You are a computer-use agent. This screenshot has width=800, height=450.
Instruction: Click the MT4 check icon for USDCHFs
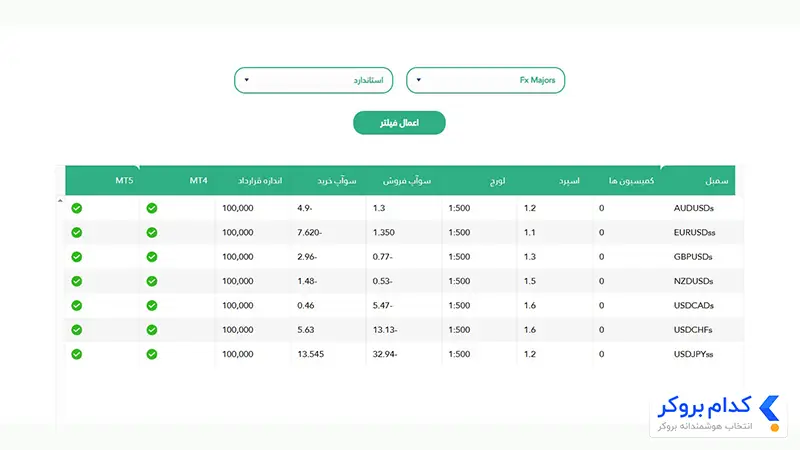[x=152, y=330]
